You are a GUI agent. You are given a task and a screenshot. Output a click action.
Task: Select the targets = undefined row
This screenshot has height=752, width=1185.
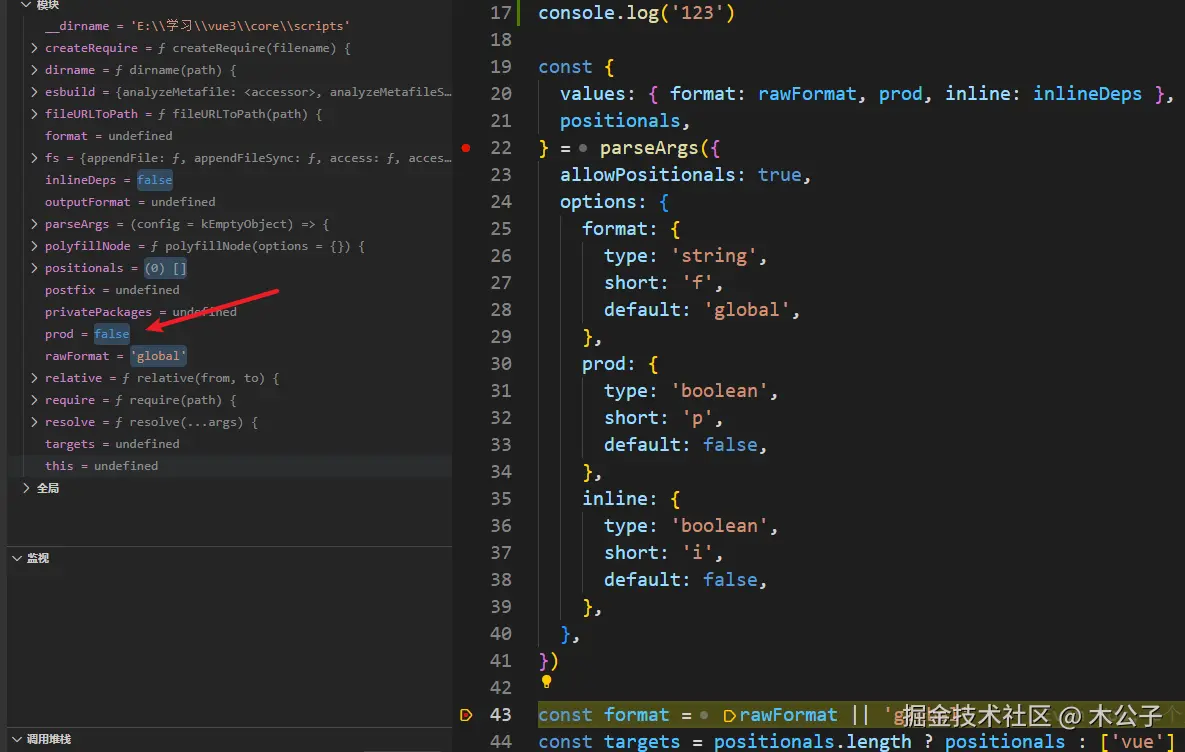point(230,444)
